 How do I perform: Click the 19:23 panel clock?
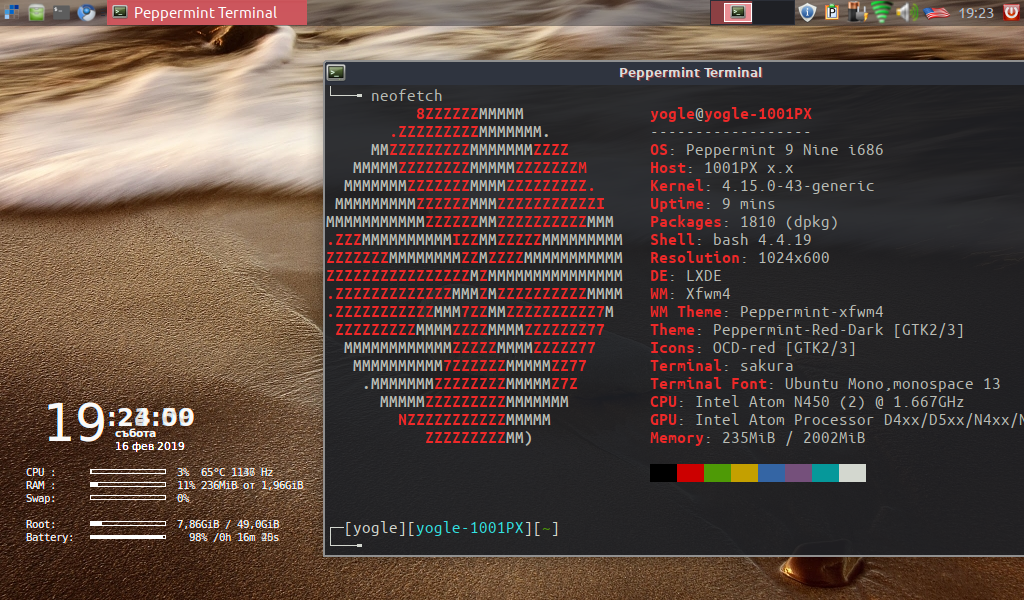click(x=976, y=13)
